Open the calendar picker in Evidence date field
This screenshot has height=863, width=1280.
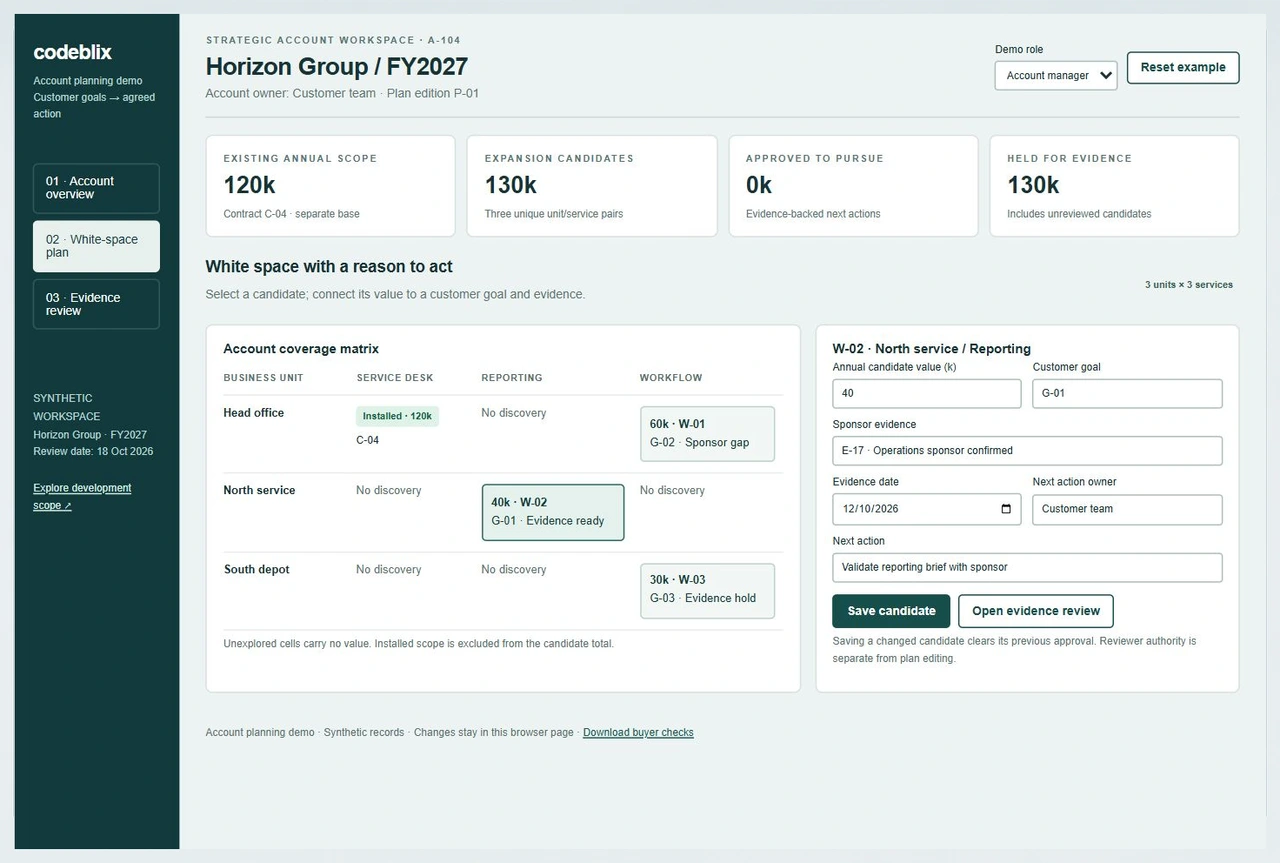coord(1006,509)
